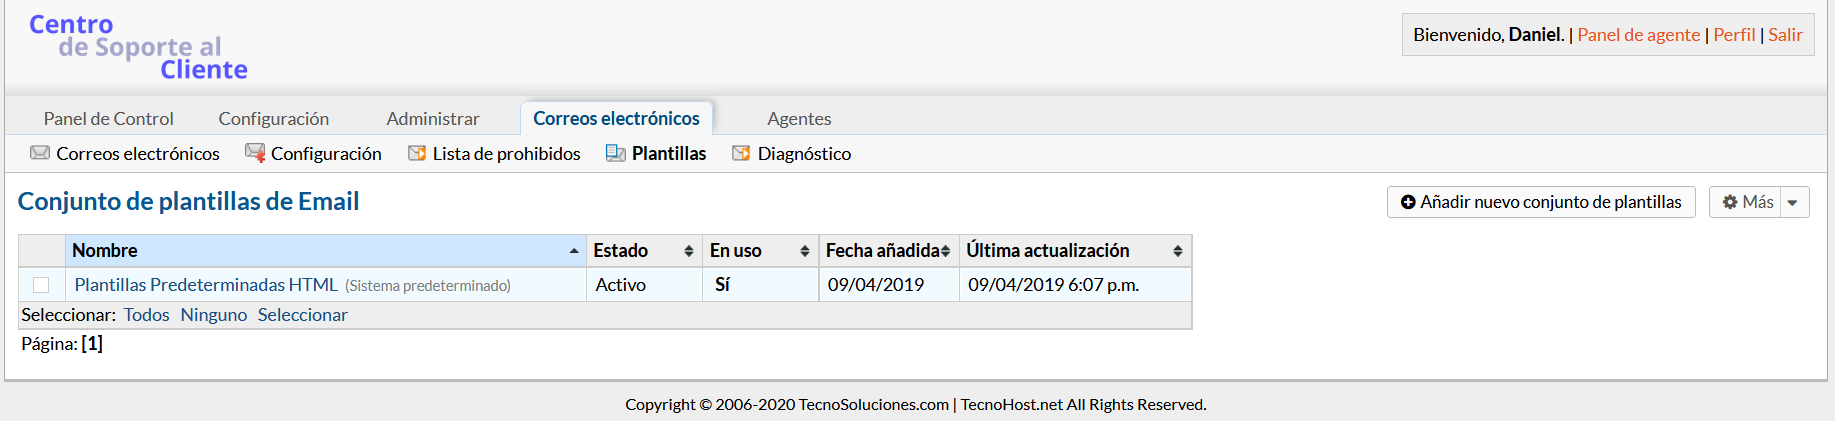This screenshot has height=421, width=1835.
Task: Click the plus icon for new template set
Action: (1408, 202)
